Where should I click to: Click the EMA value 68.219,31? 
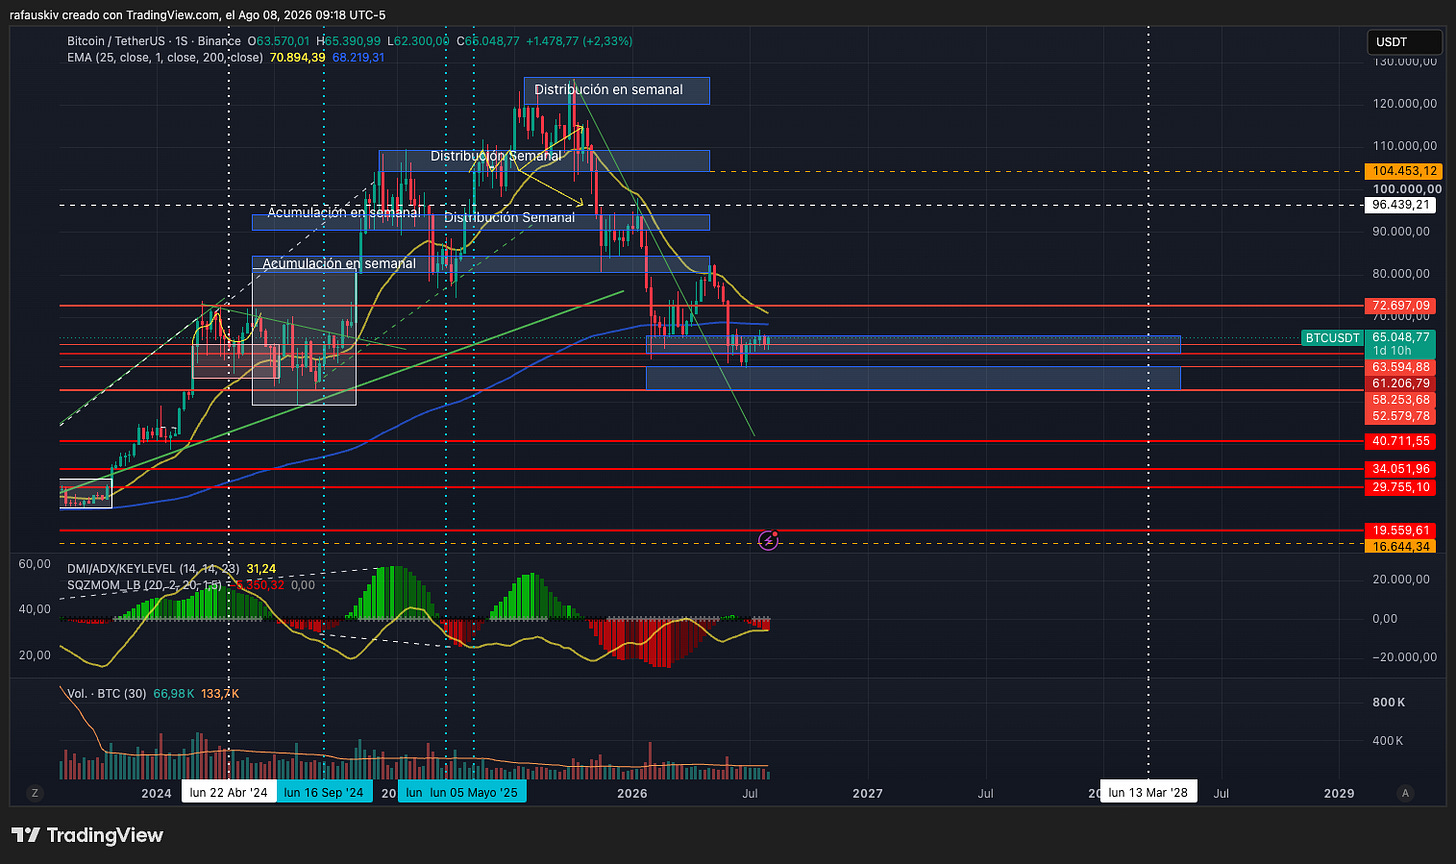[x=358, y=57]
